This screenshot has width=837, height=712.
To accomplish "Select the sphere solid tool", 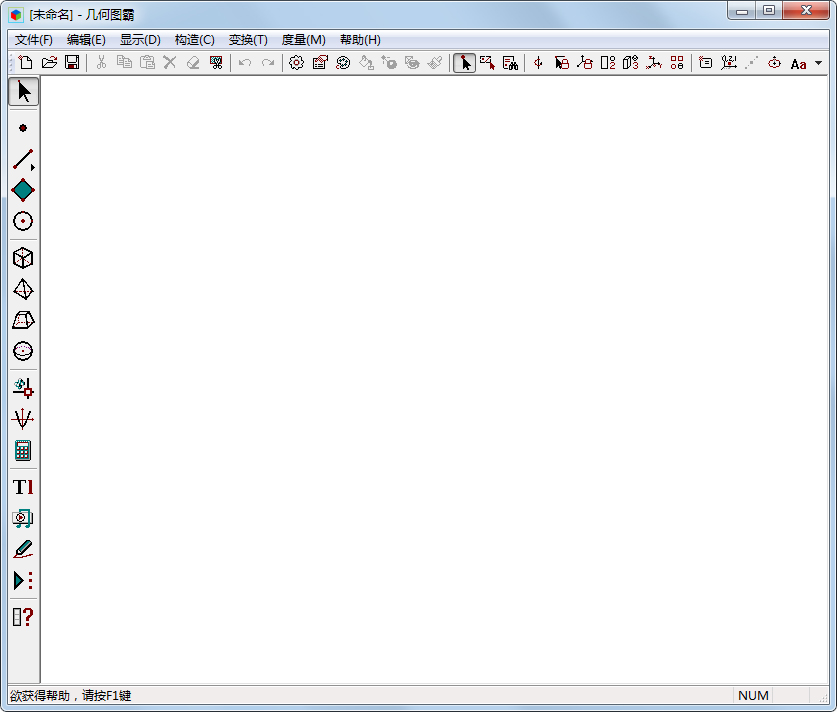I will tap(23, 351).
